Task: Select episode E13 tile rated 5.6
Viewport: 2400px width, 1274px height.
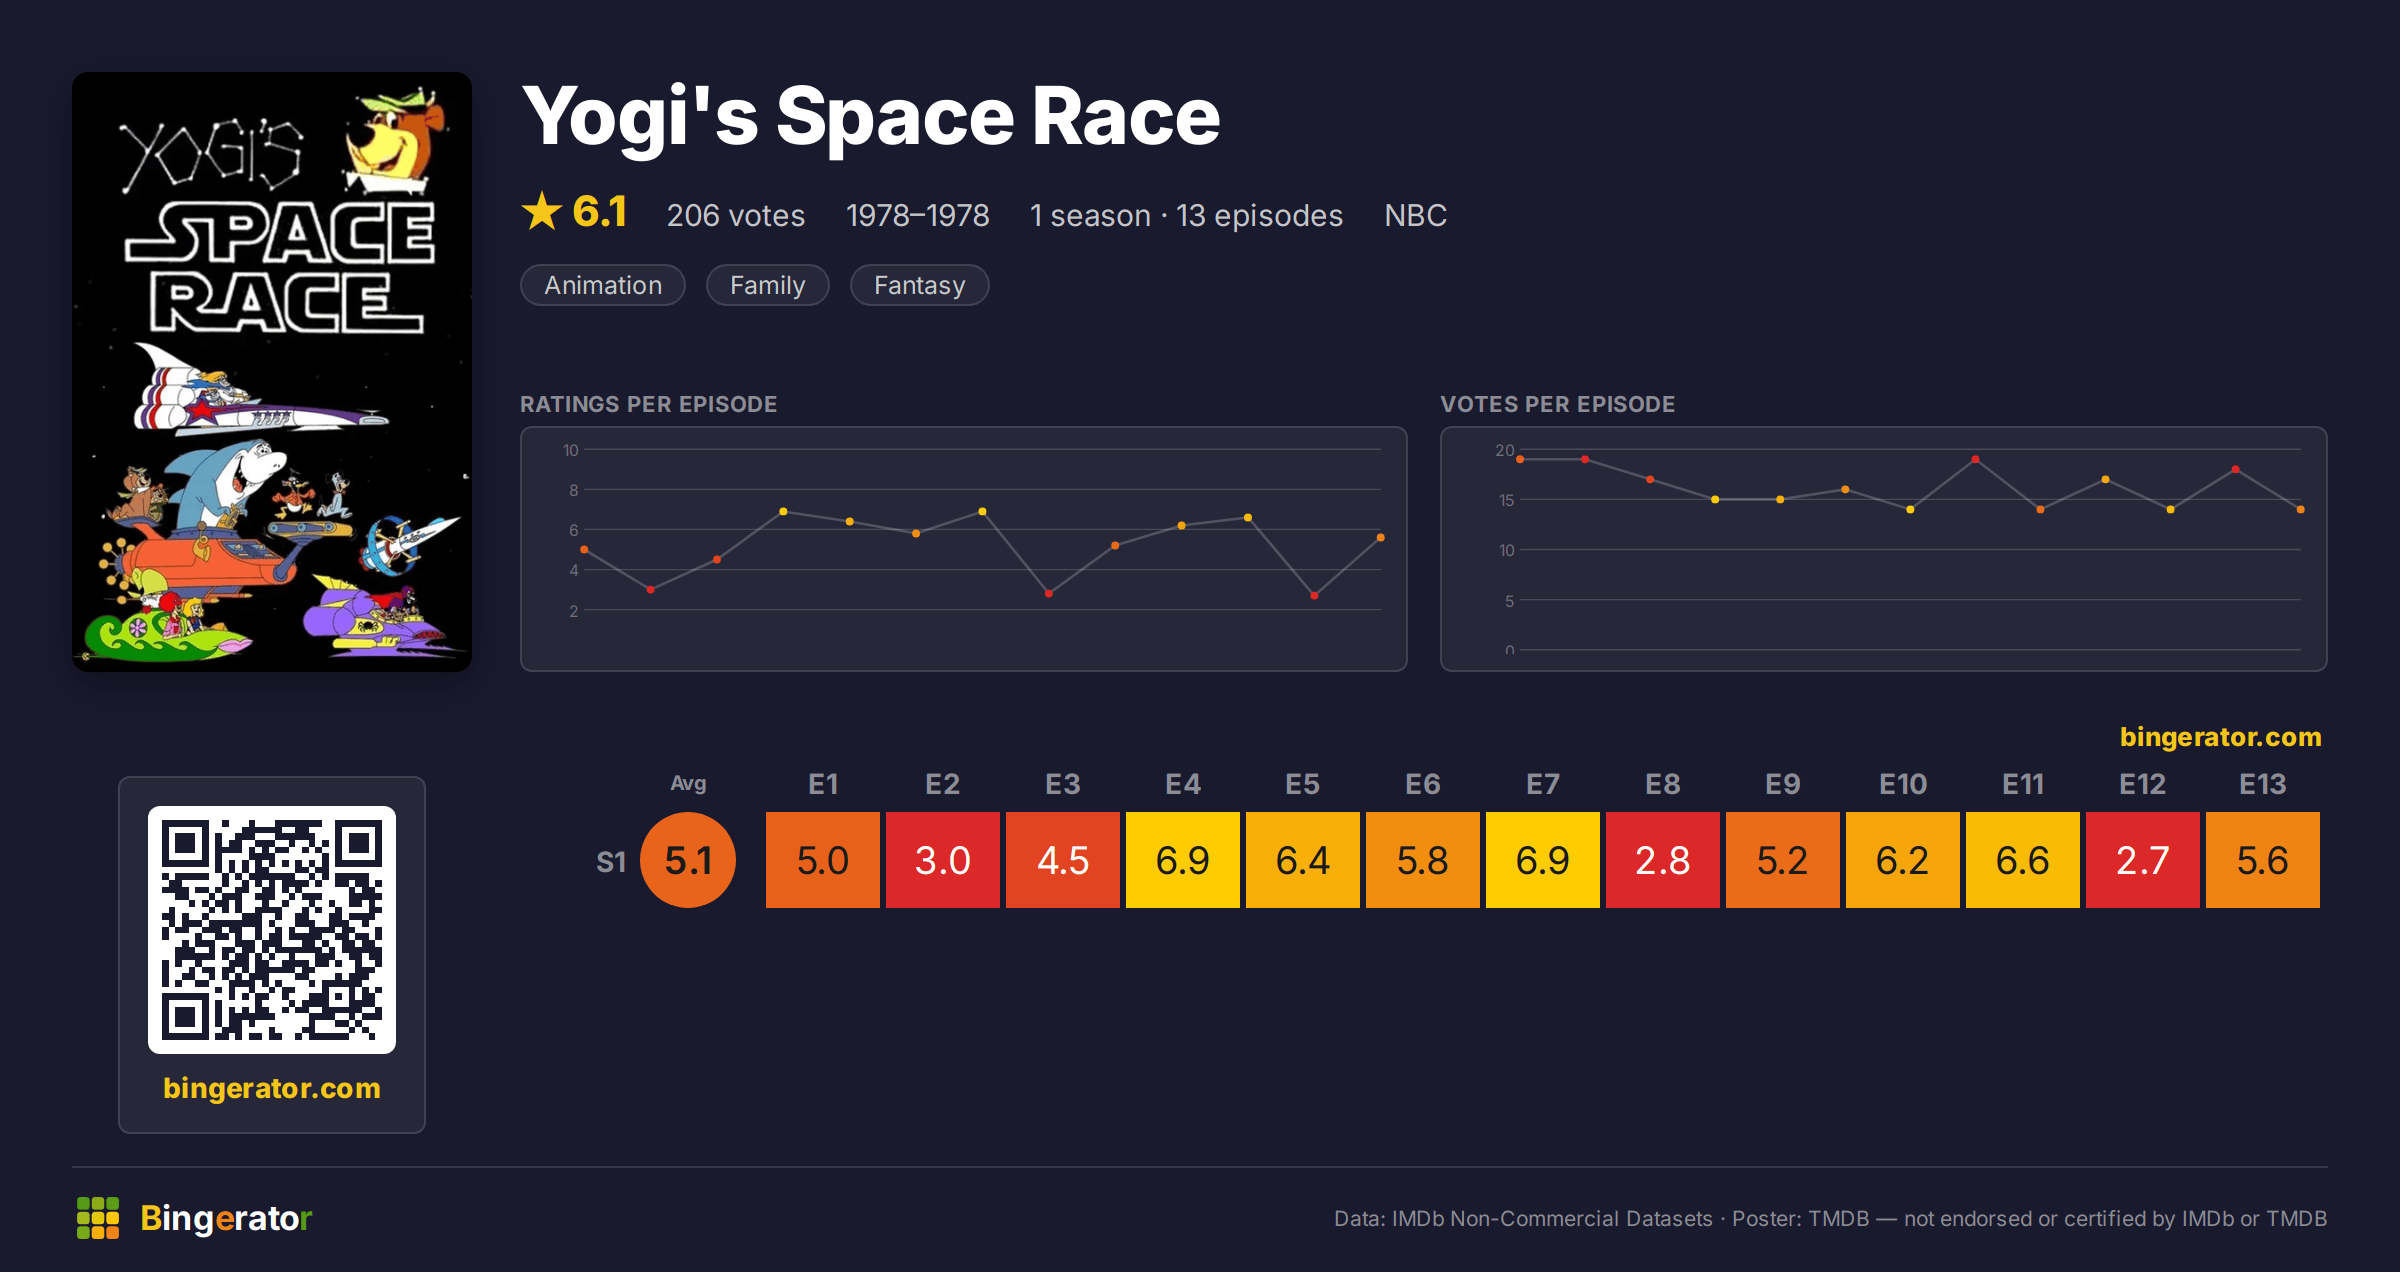Action: 2263,860
